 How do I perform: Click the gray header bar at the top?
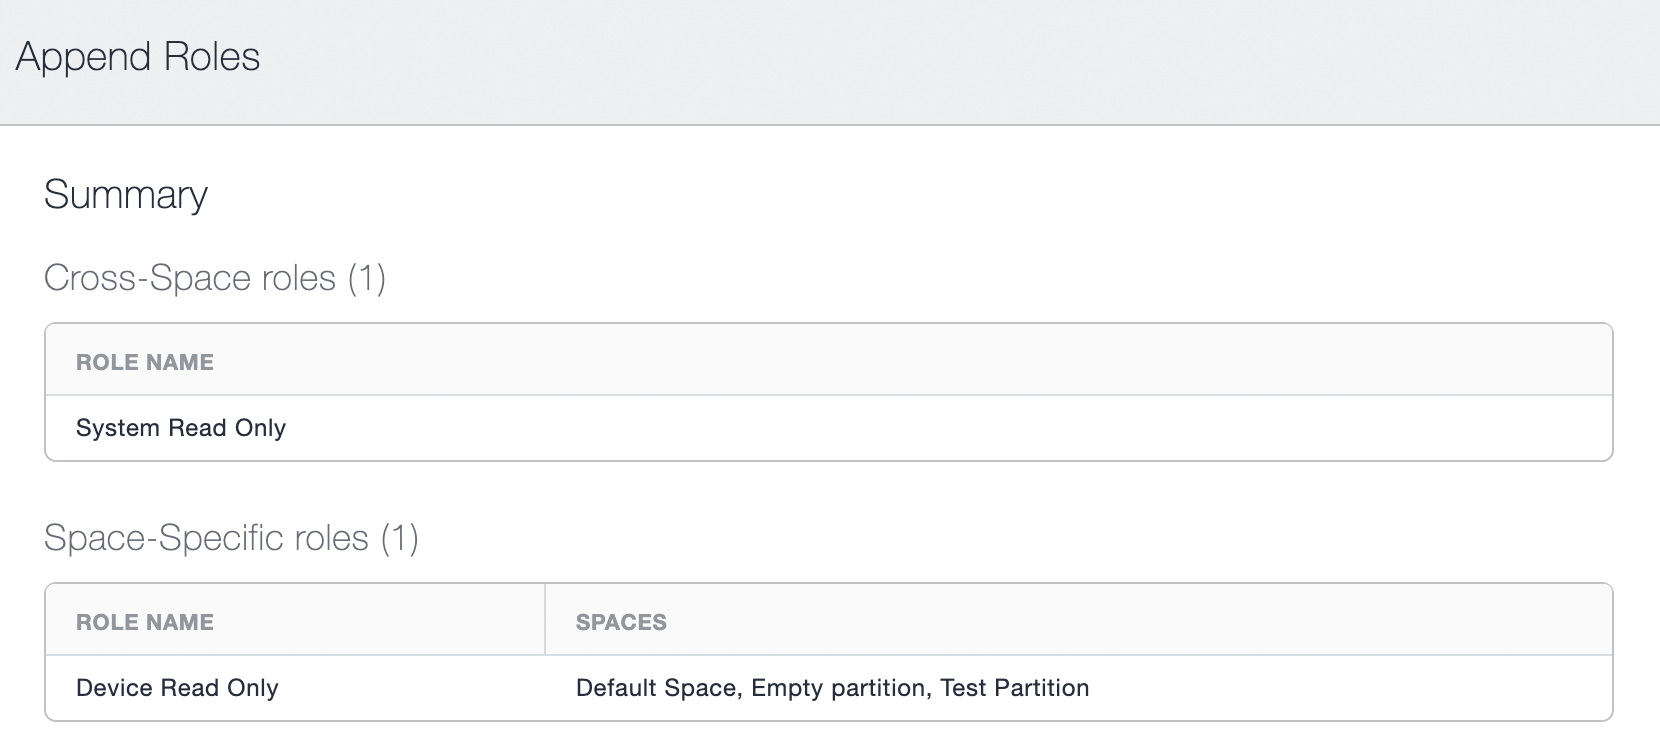pyautogui.click(x=830, y=60)
